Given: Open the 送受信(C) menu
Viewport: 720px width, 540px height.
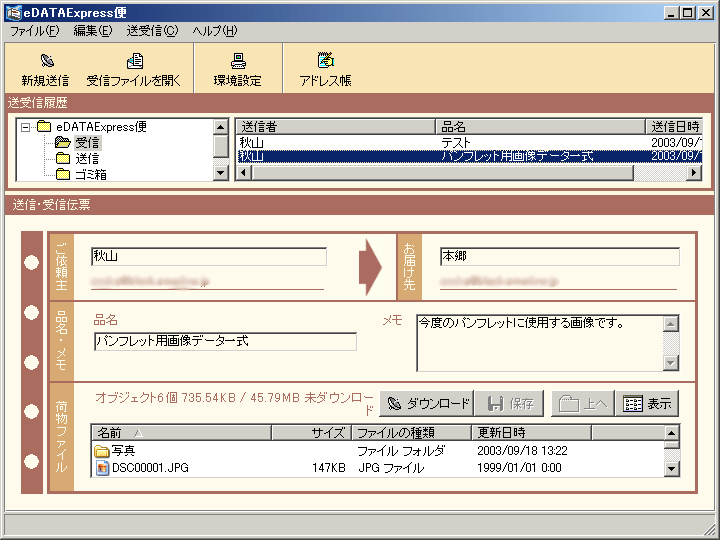Looking at the screenshot, I should pos(152,31).
